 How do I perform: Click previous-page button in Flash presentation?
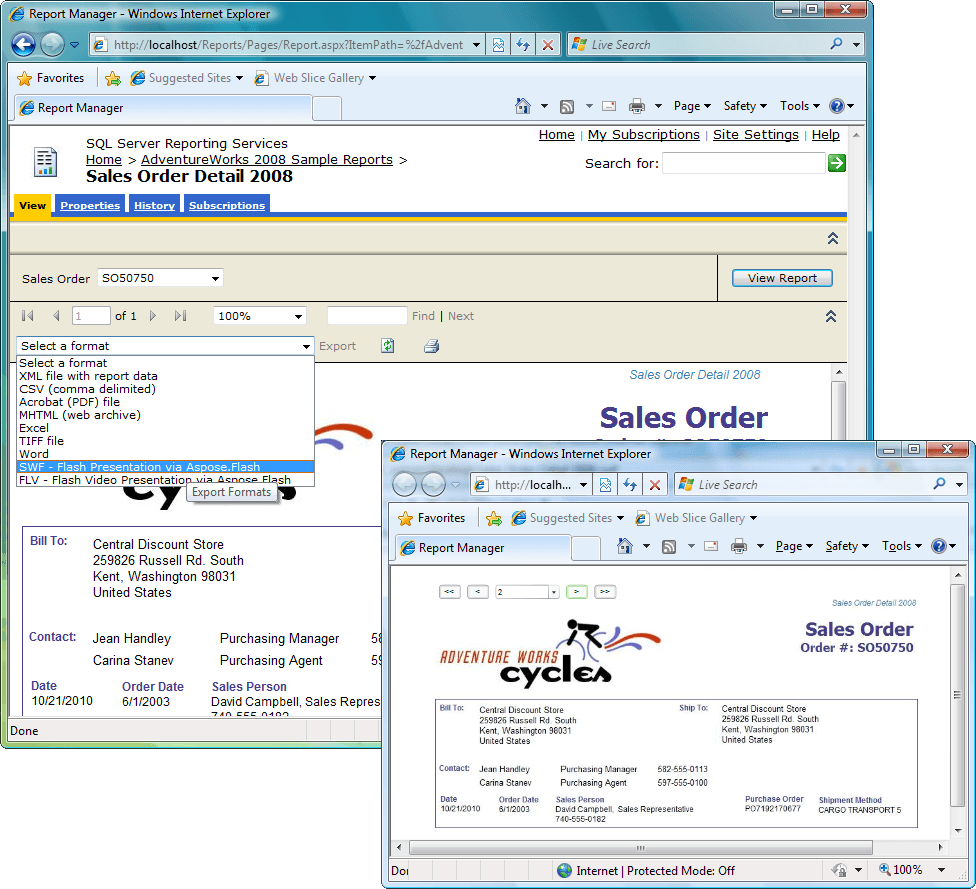[477, 591]
